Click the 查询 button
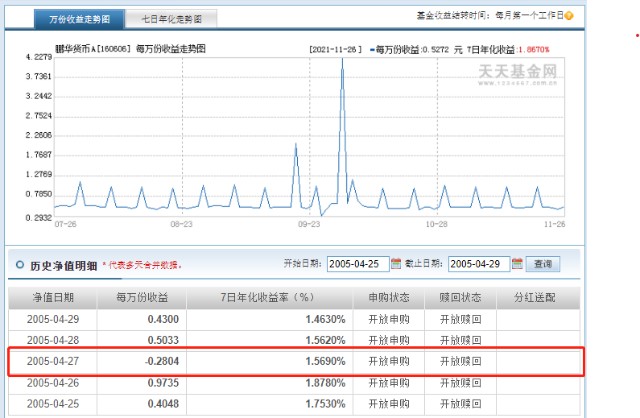Image resolution: width=640 pixels, height=418 pixels. (543, 264)
